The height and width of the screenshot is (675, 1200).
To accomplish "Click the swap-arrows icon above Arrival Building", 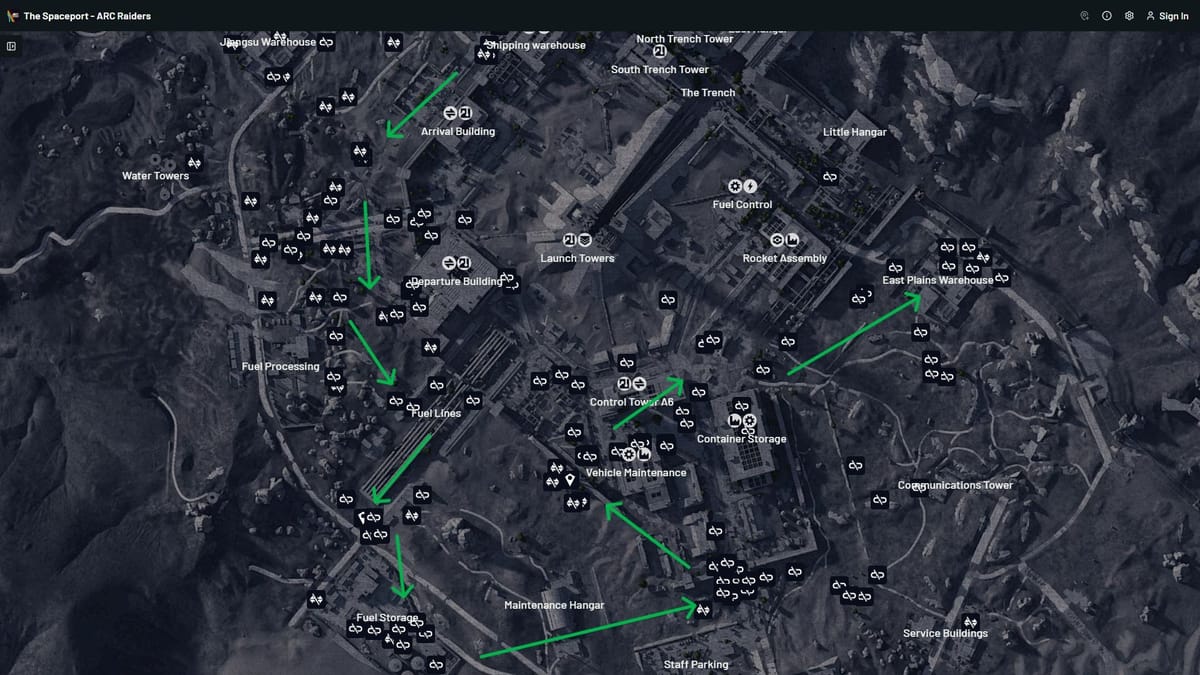I will (x=450, y=113).
